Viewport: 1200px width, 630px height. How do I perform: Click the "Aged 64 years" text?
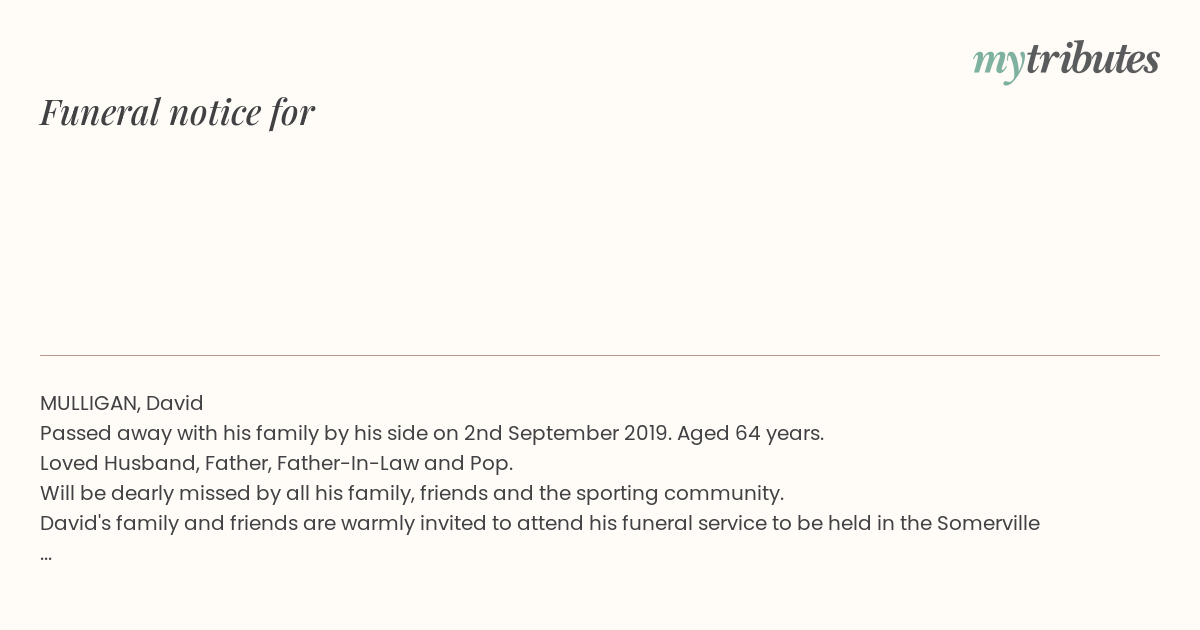point(750,433)
